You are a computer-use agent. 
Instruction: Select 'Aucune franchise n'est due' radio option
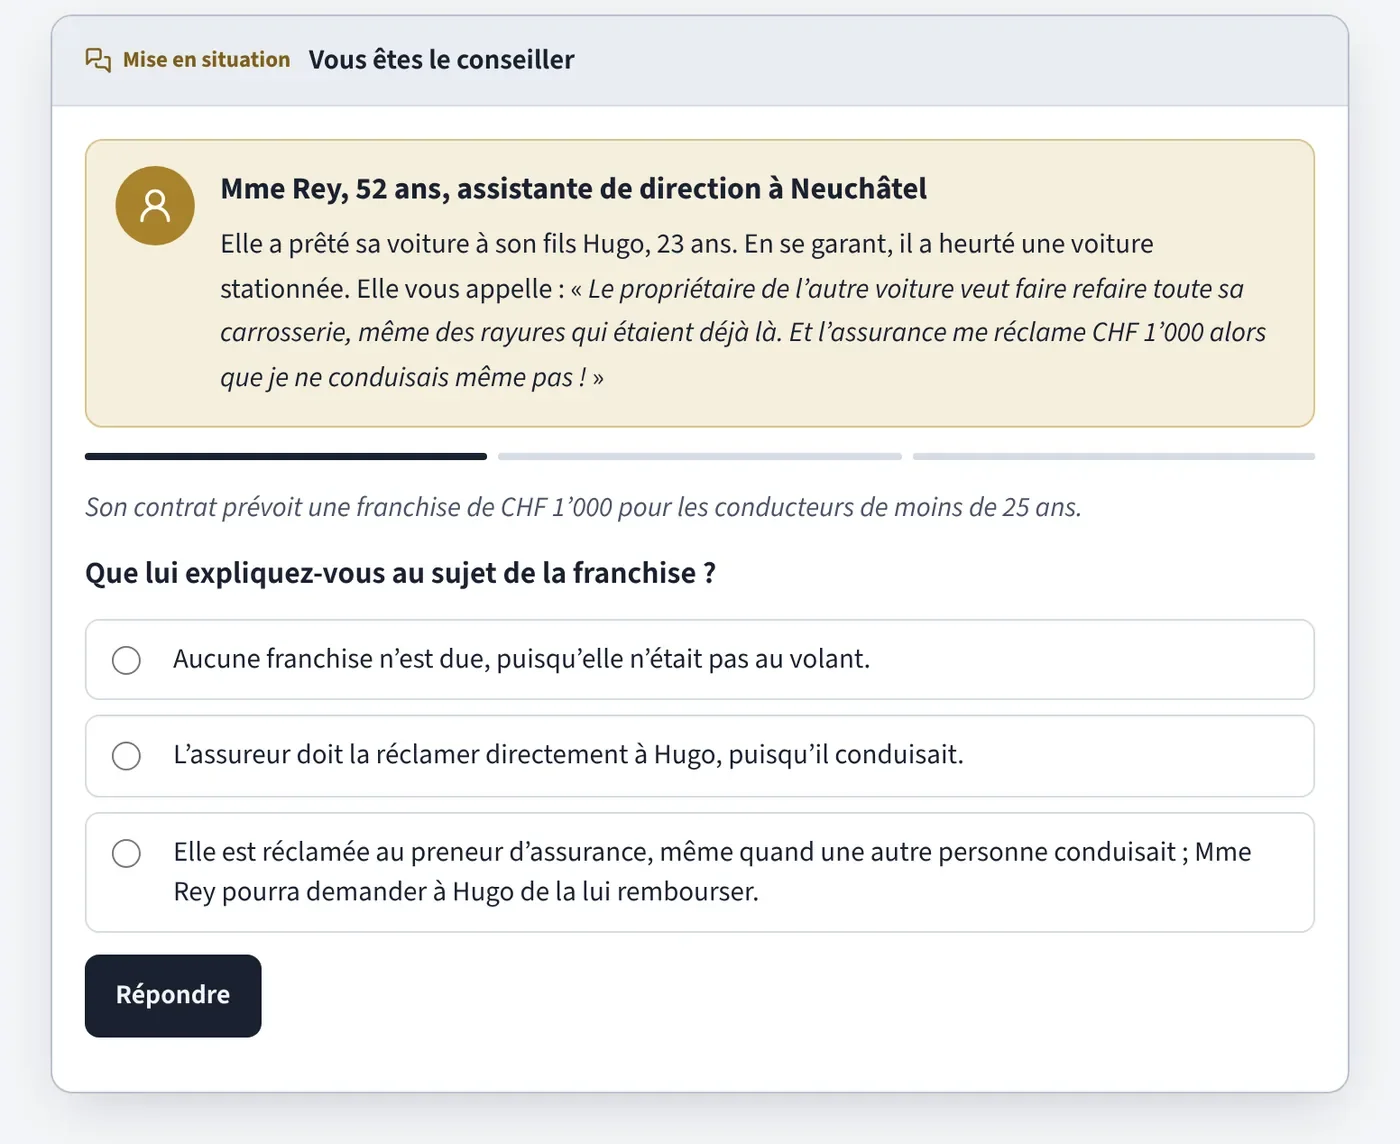pyautogui.click(x=126, y=660)
